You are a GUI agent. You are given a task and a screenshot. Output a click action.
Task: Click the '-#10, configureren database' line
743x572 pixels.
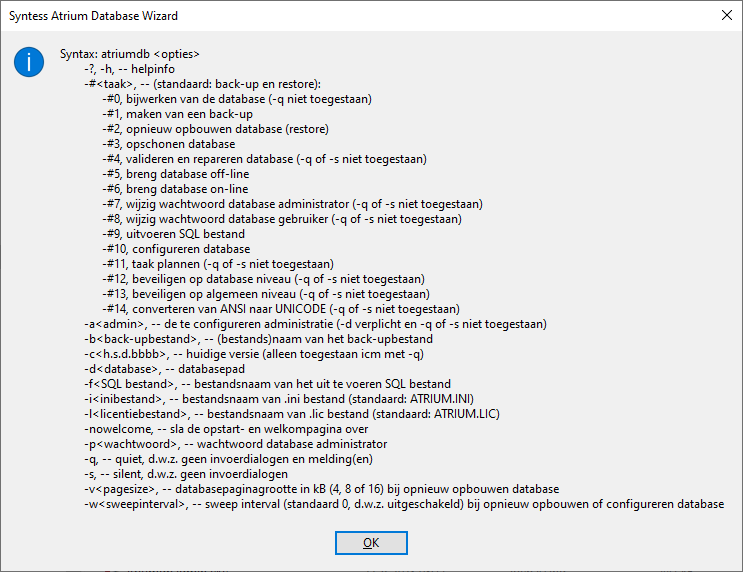point(176,249)
